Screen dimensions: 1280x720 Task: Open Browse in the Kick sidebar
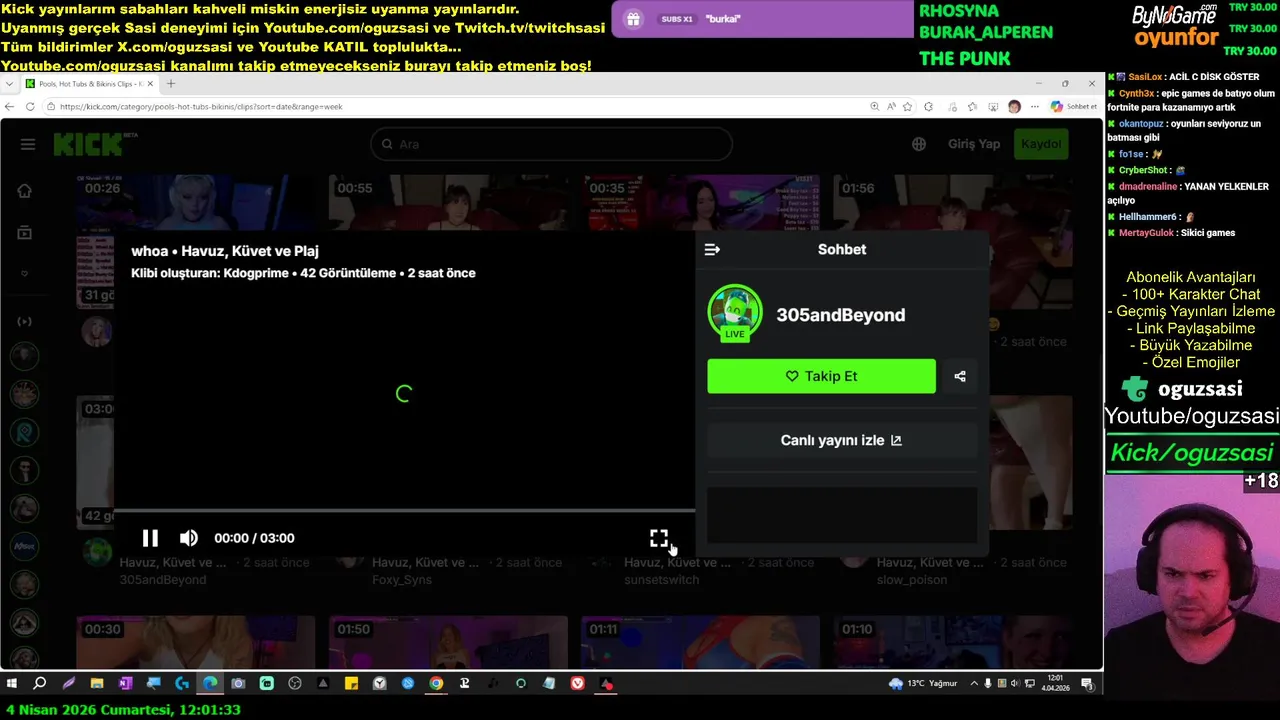tap(25, 232)
